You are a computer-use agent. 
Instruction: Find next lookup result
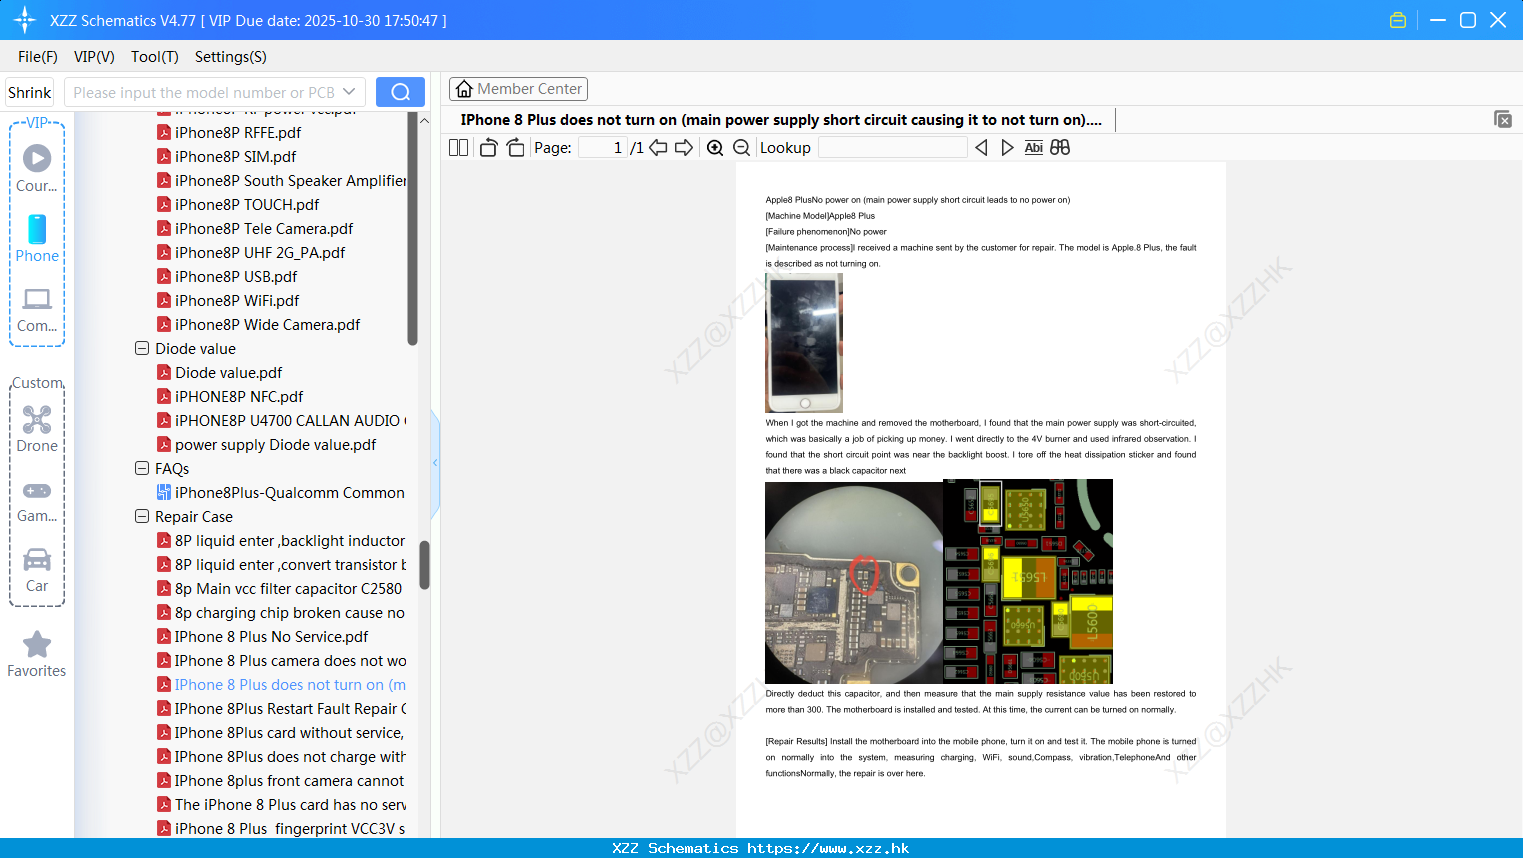1007,148
